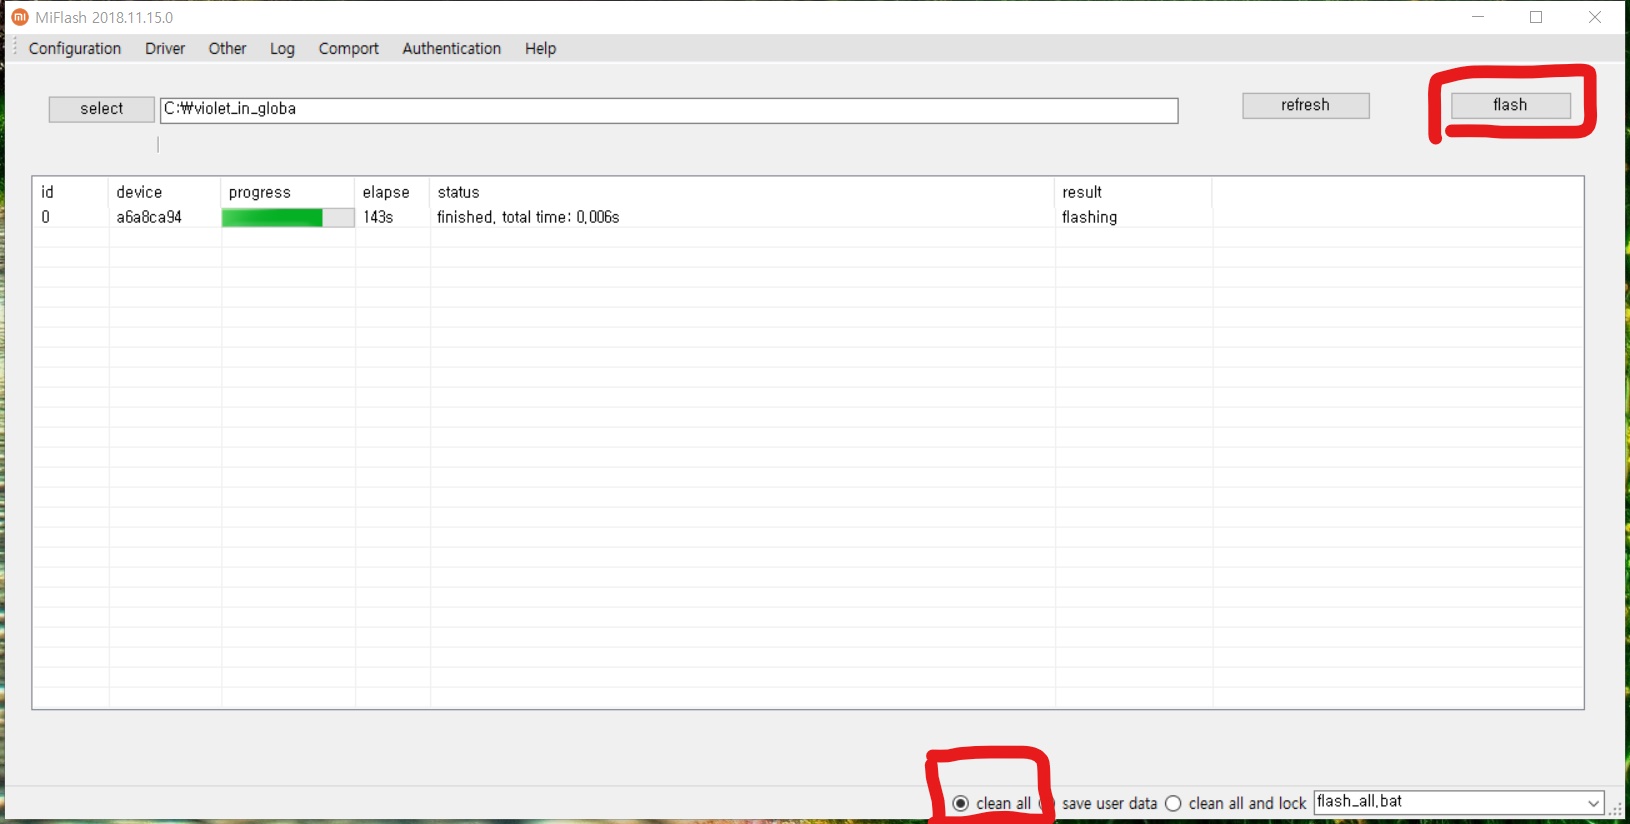
Task: Focus the ROM path input field
Action: point(669,110)
